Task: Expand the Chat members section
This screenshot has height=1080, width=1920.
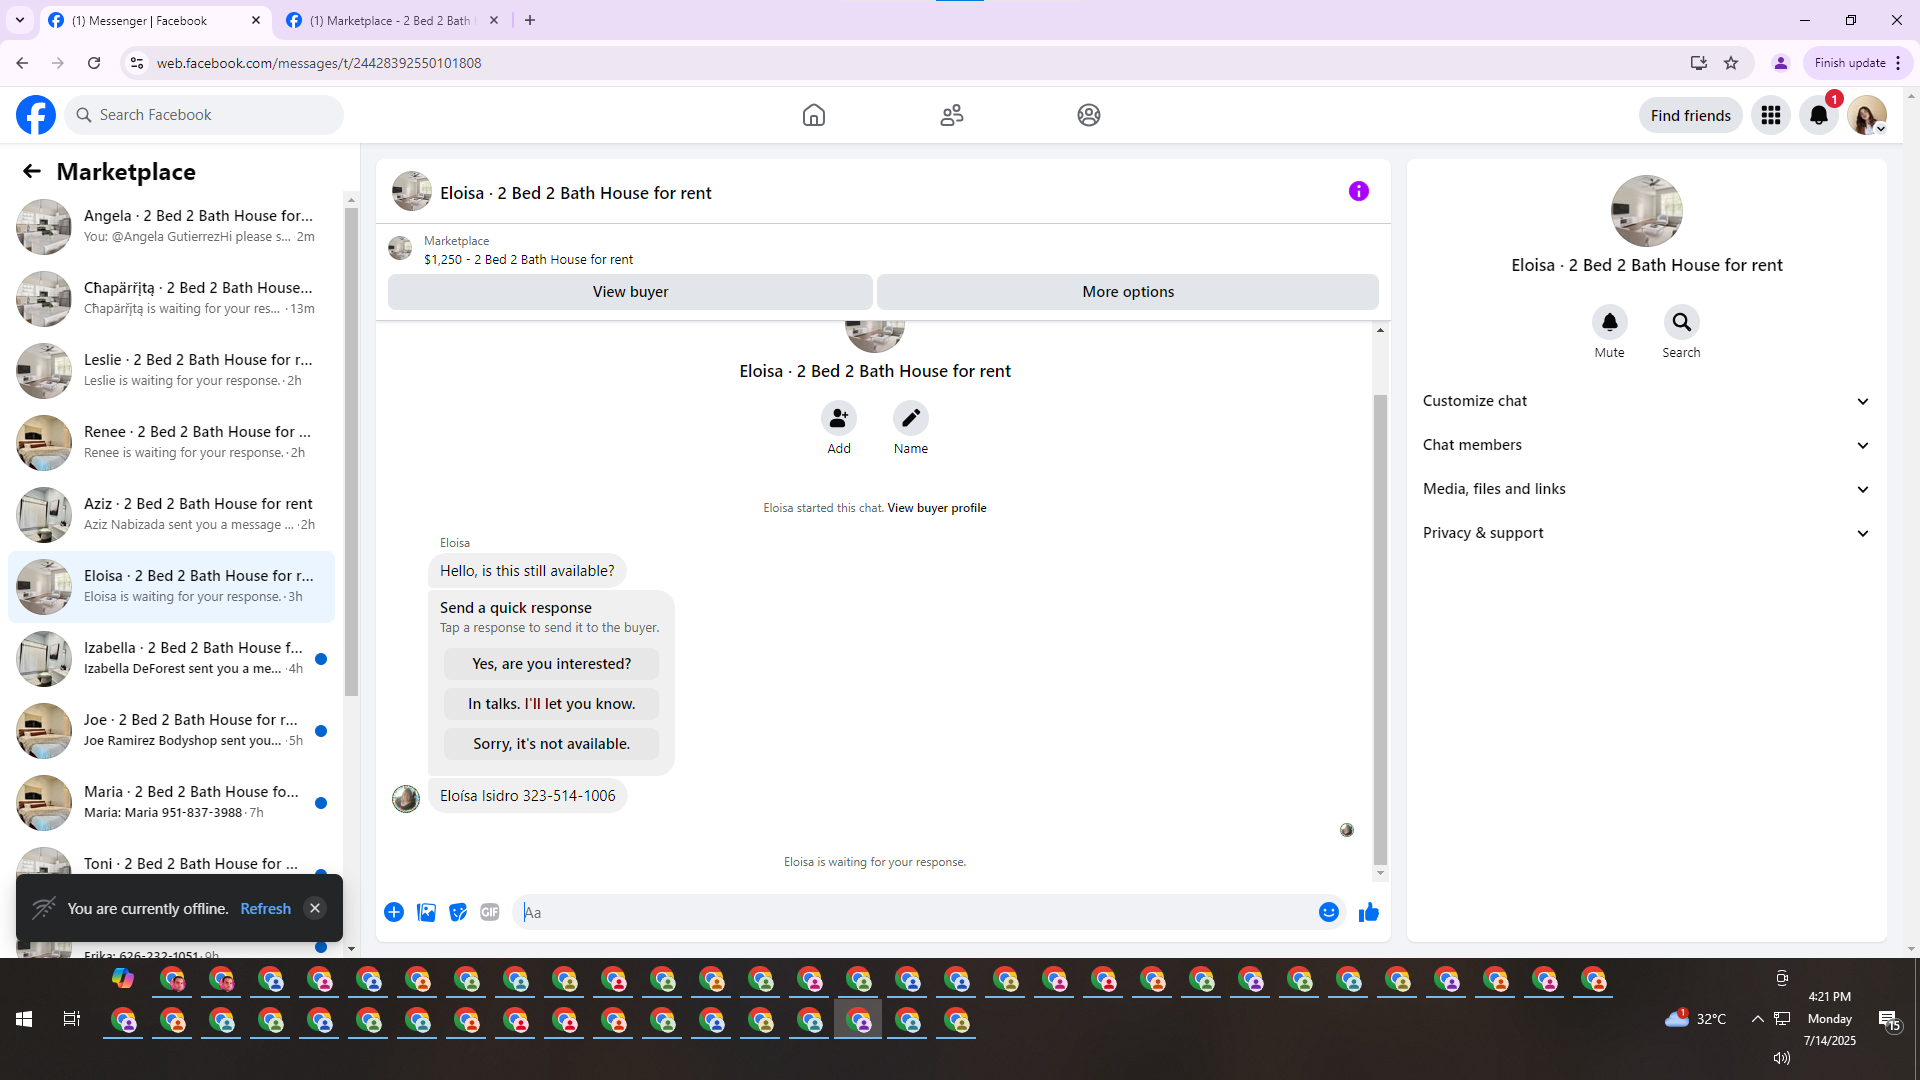Action: pyautogui.click(x=1646, y=445)
